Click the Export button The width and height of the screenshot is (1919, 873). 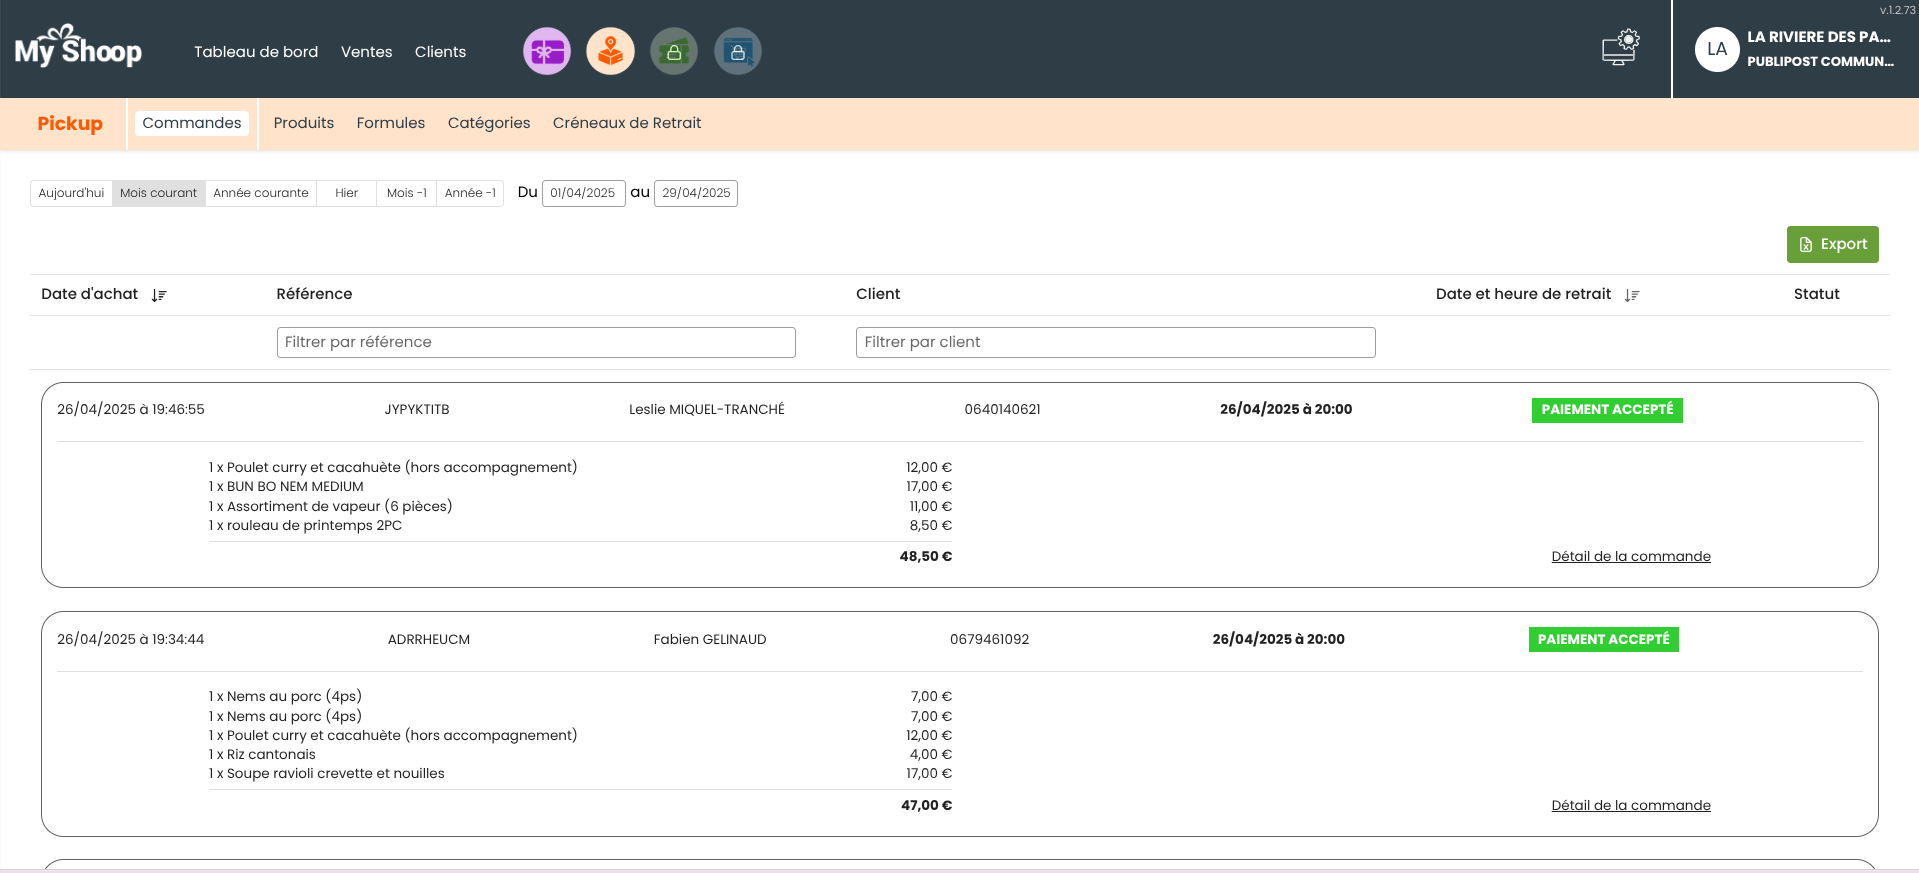tap(1832, 244)
